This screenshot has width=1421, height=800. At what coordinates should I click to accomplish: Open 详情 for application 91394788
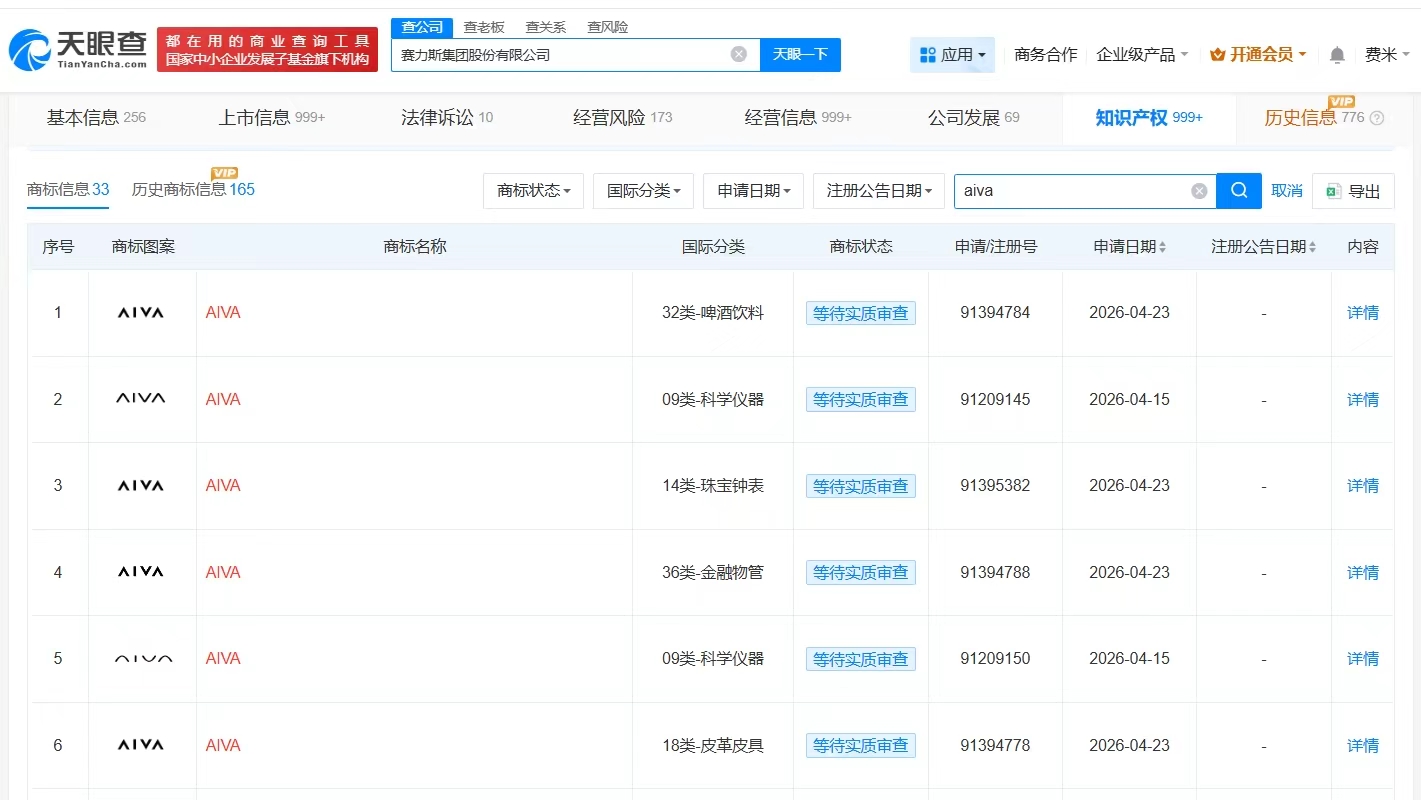click(x=1363, y=573)
